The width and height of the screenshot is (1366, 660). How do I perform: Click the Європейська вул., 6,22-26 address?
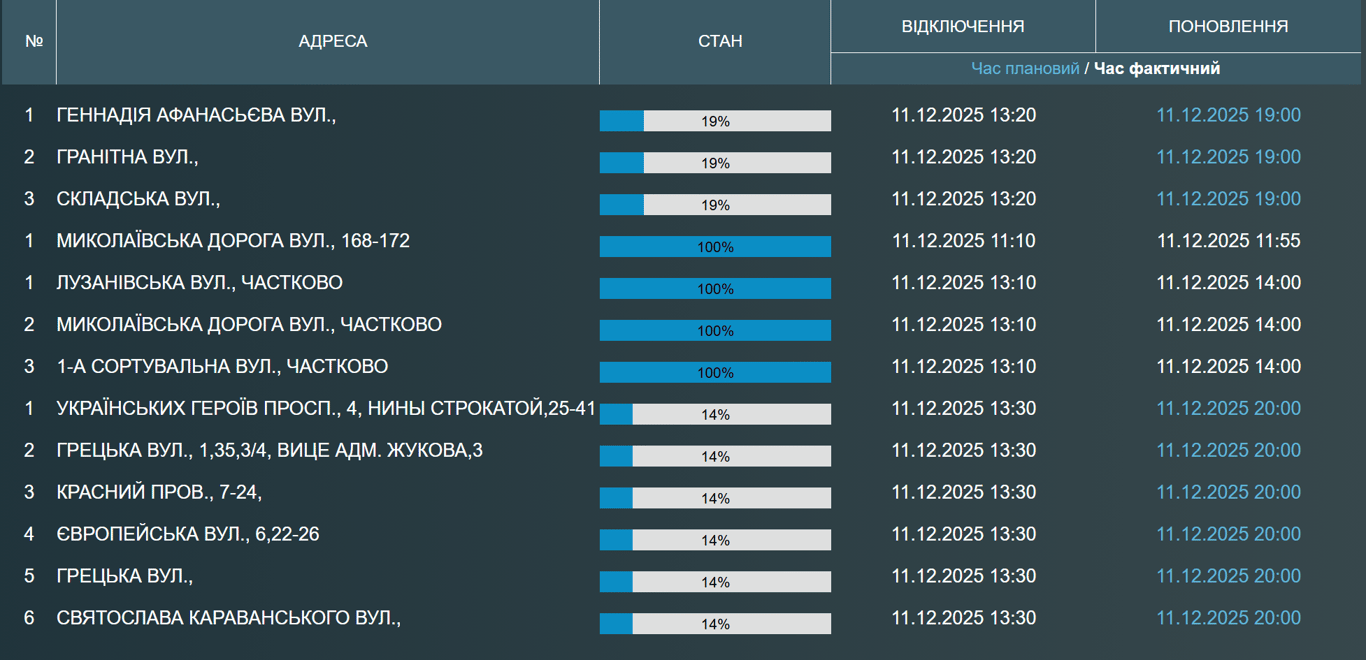coord(188,534)
